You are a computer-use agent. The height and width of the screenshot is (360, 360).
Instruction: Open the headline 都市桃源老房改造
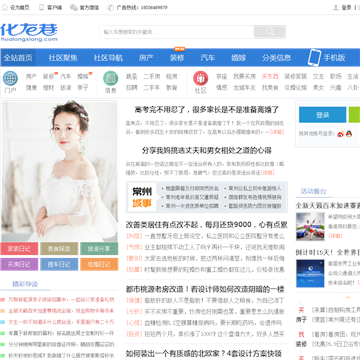pyautogui.click(x=205, y=289)
